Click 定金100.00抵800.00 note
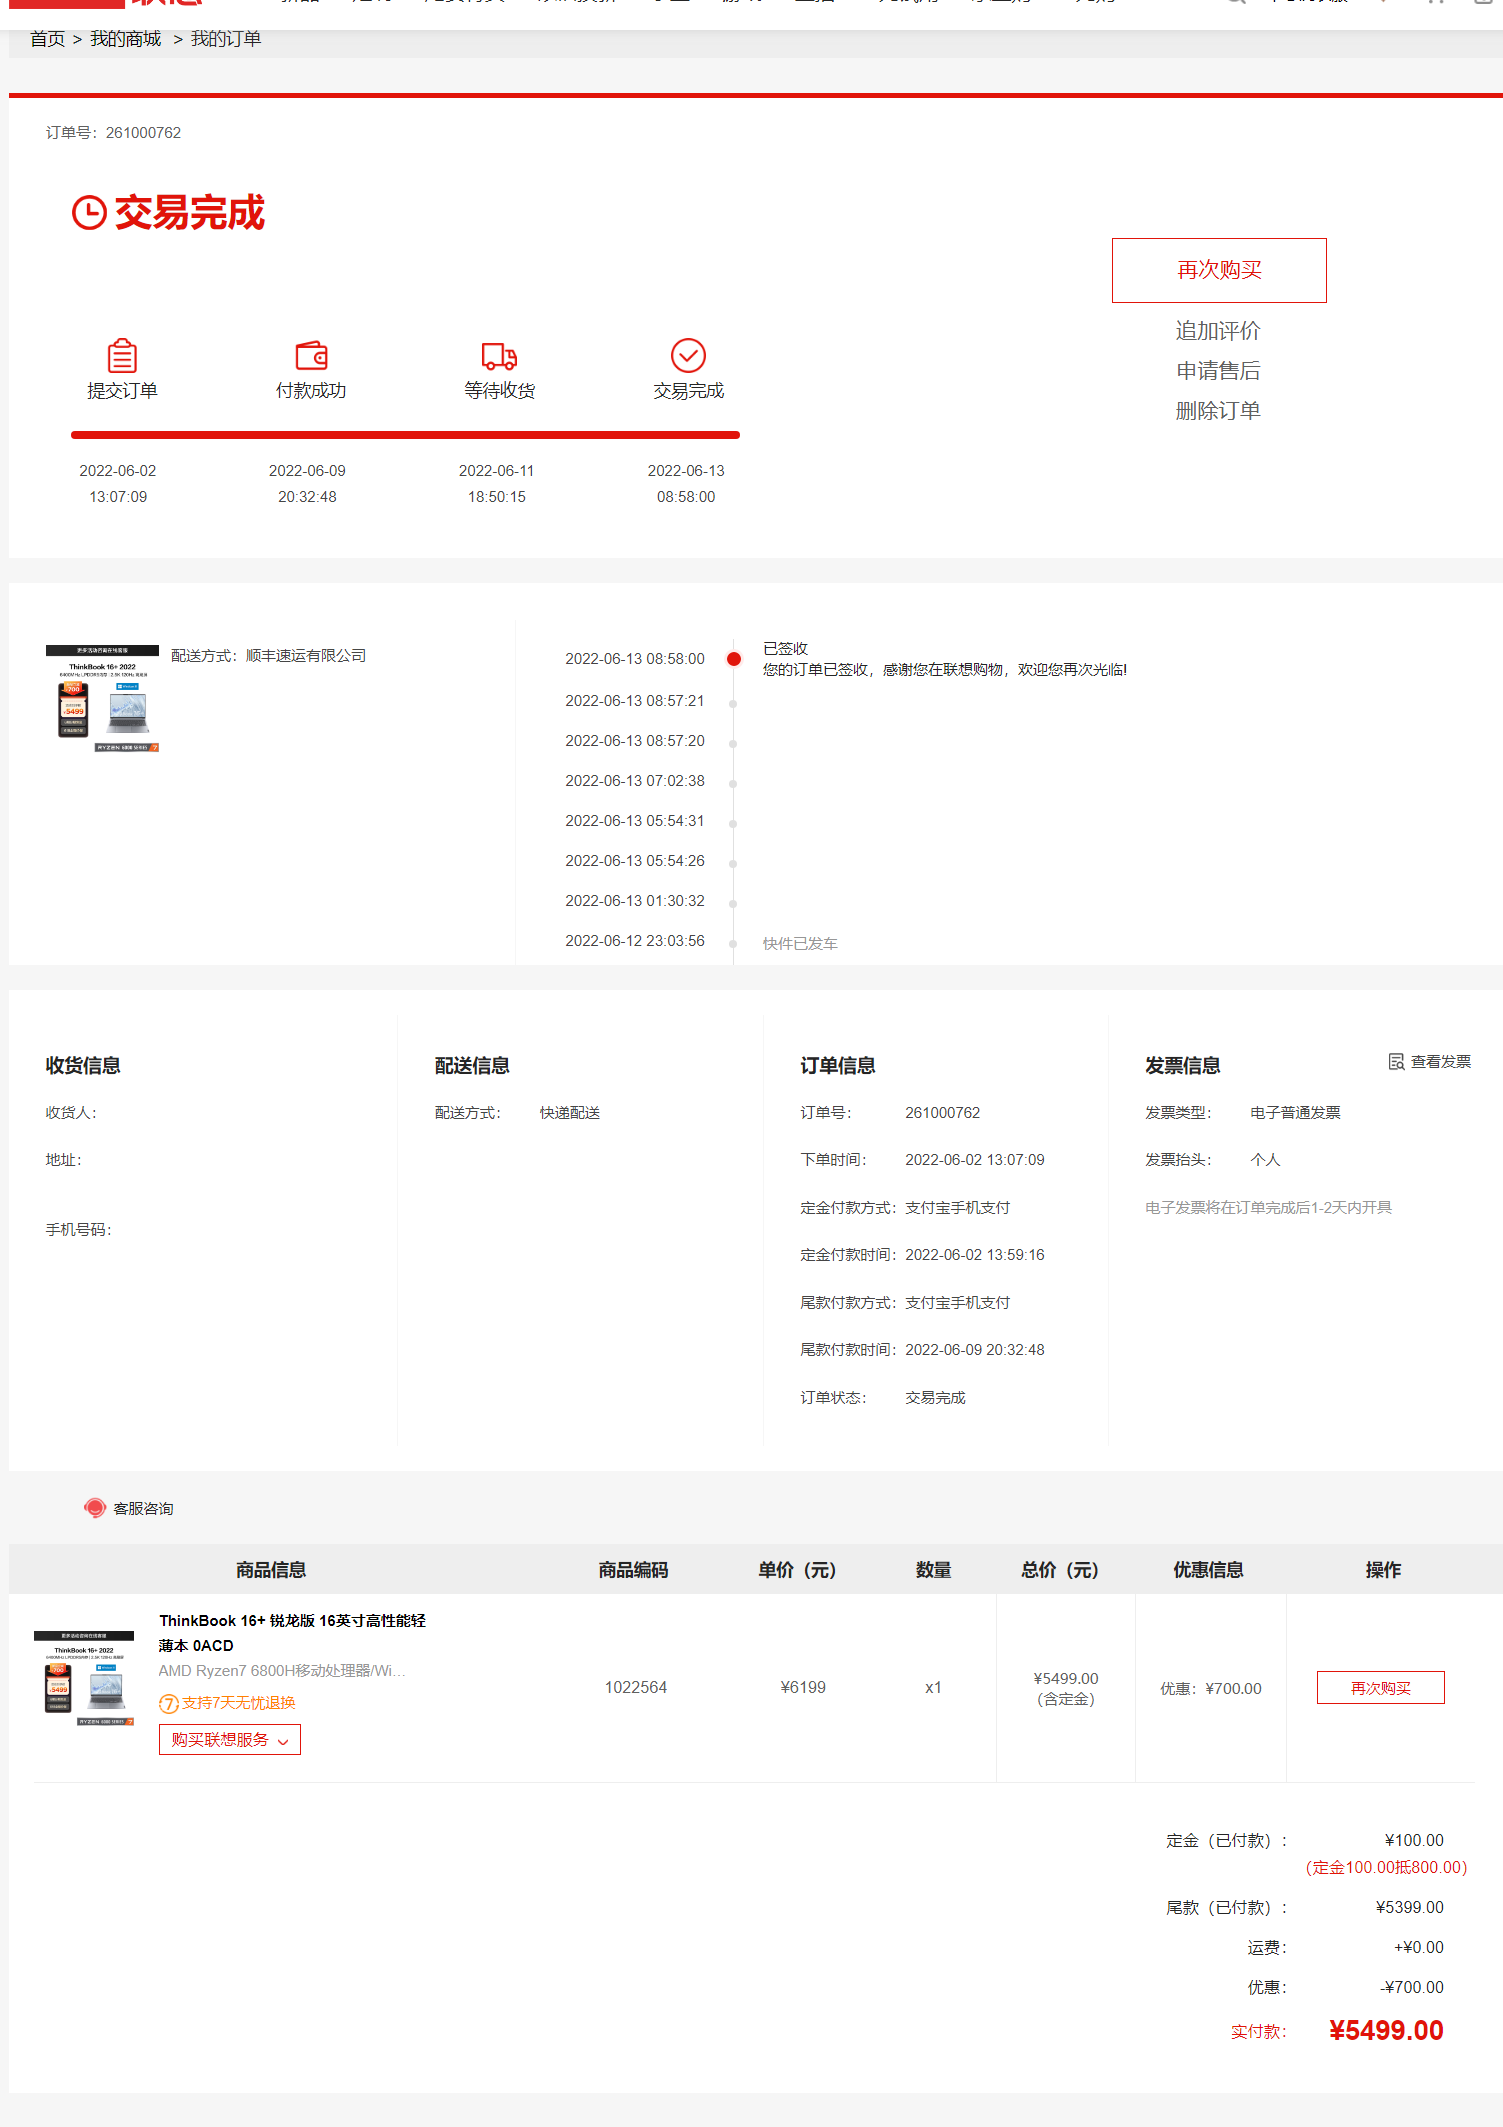This screenshot has width=1503, height=2127. (1386, 1868)
